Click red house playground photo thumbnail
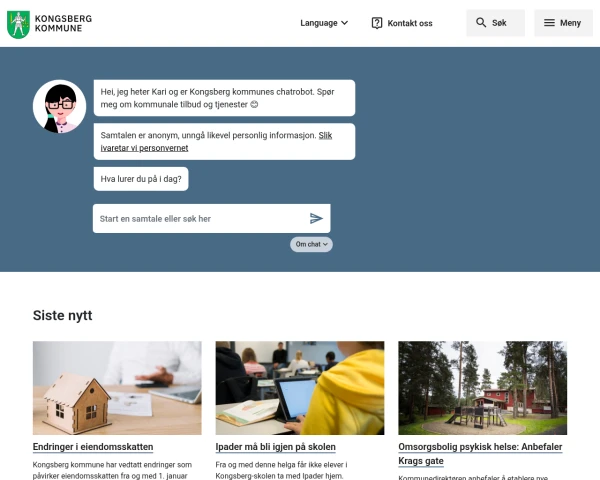 tap(483, 388)
